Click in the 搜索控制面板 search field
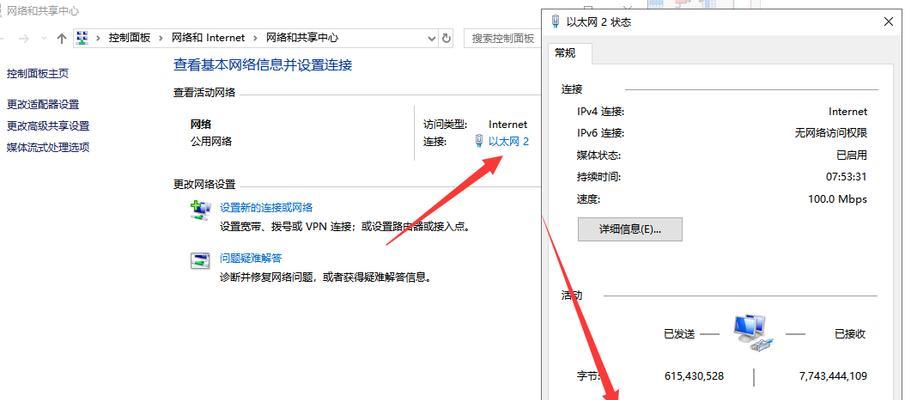Screen dimensions: 905x400 pos(502,38)
